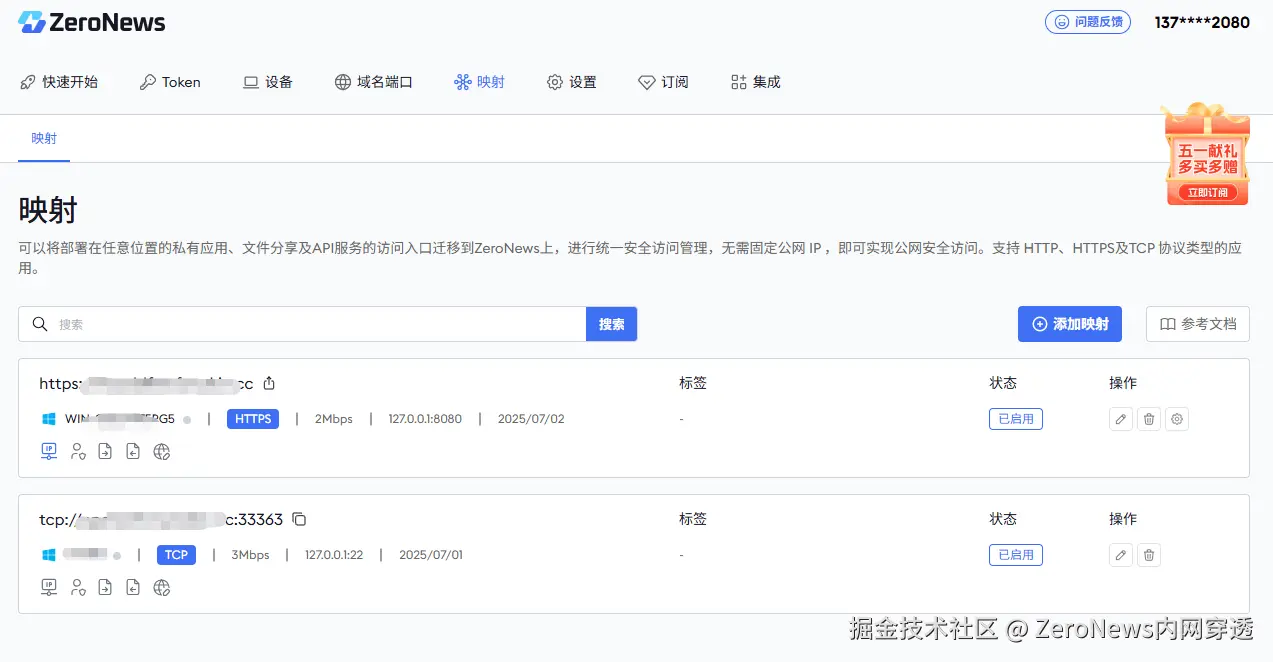1273x662 pixels.
Task: Go to 快速开始 in navigation
Action: pyautogui.click(x=59, y=82)
